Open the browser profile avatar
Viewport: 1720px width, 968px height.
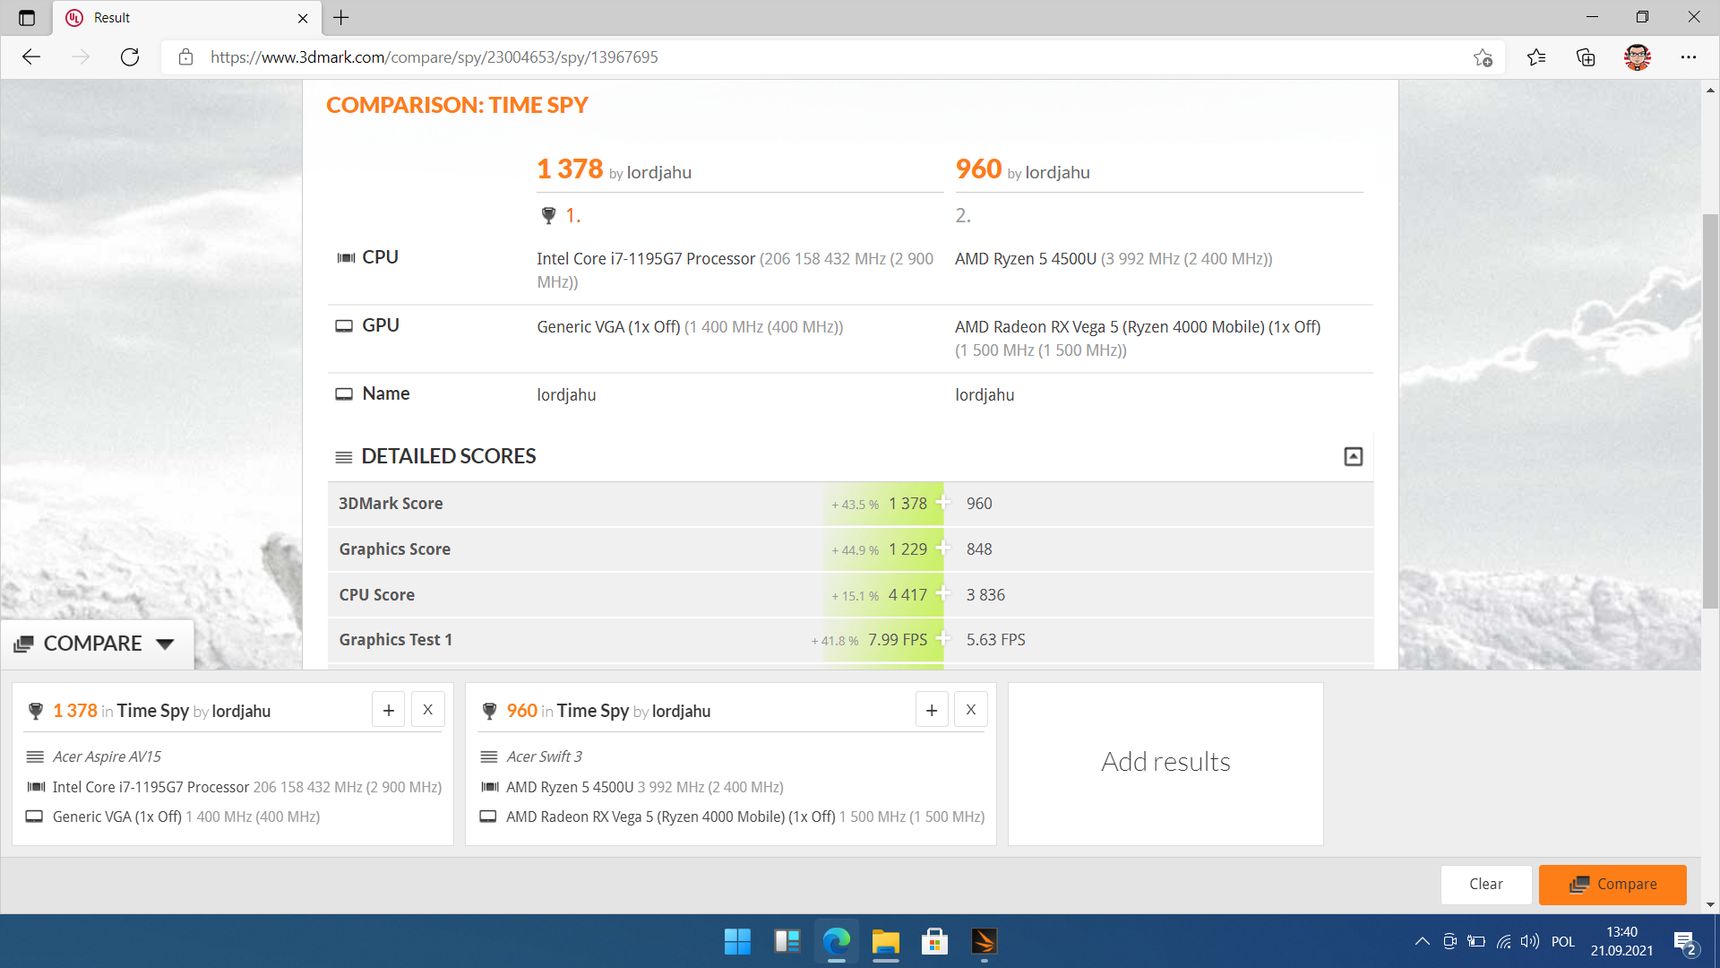pos(1637,57)
